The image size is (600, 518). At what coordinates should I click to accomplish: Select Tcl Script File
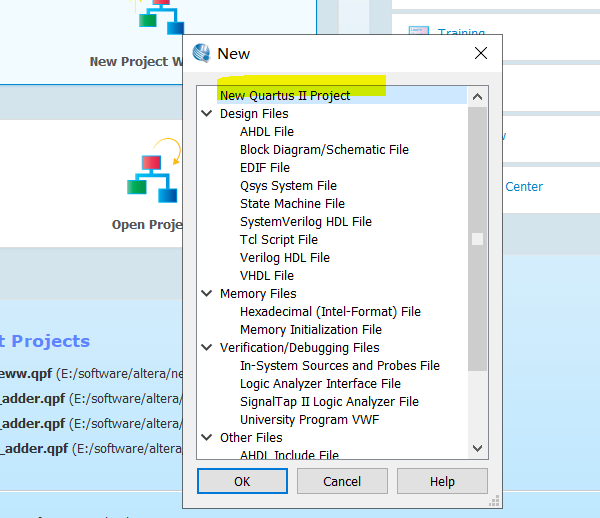279,239
